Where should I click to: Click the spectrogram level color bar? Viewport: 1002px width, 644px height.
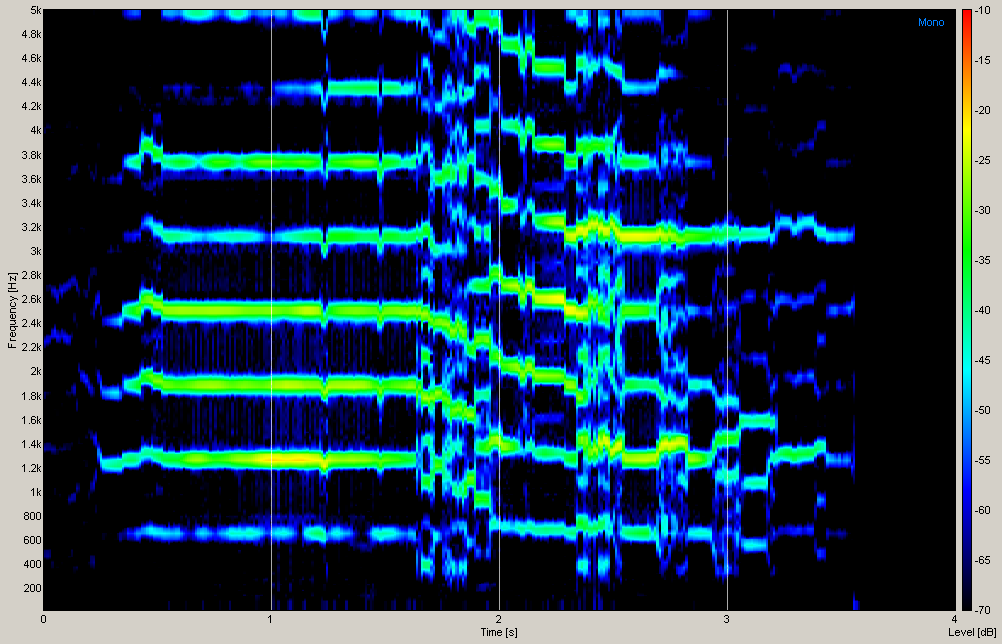point(967,310)
